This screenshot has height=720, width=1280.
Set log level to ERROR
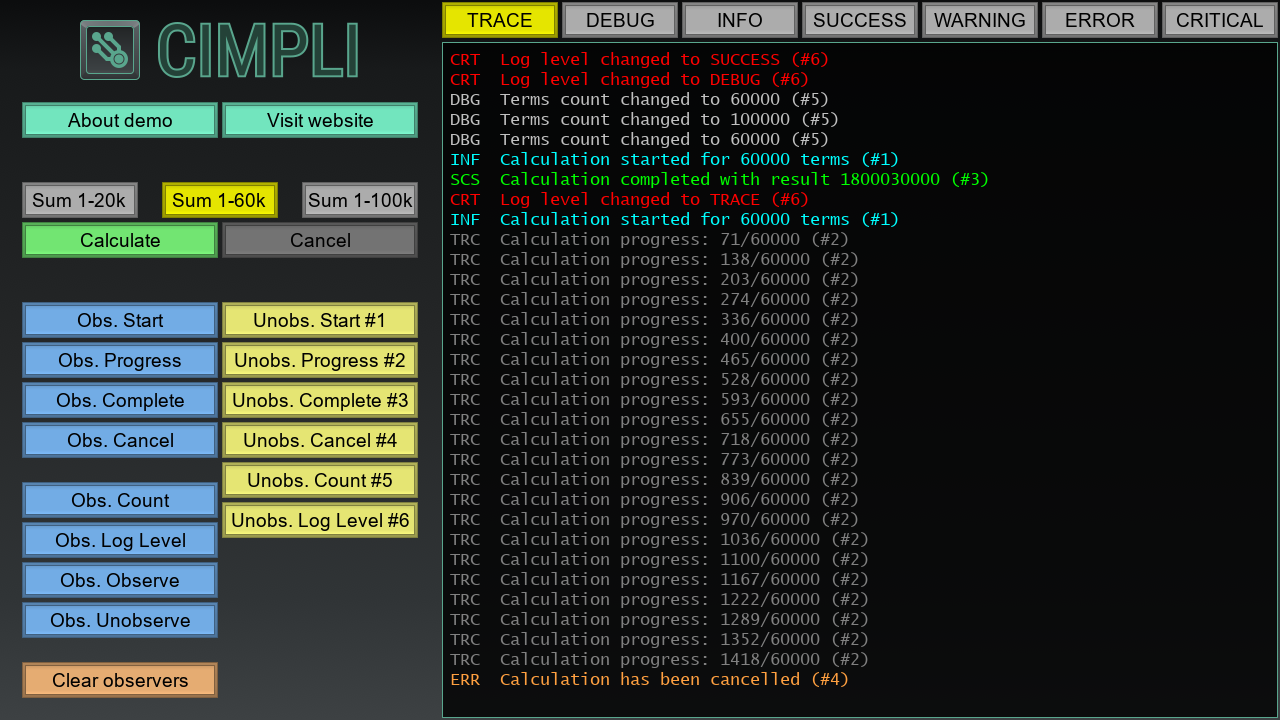pos(1100,20)
